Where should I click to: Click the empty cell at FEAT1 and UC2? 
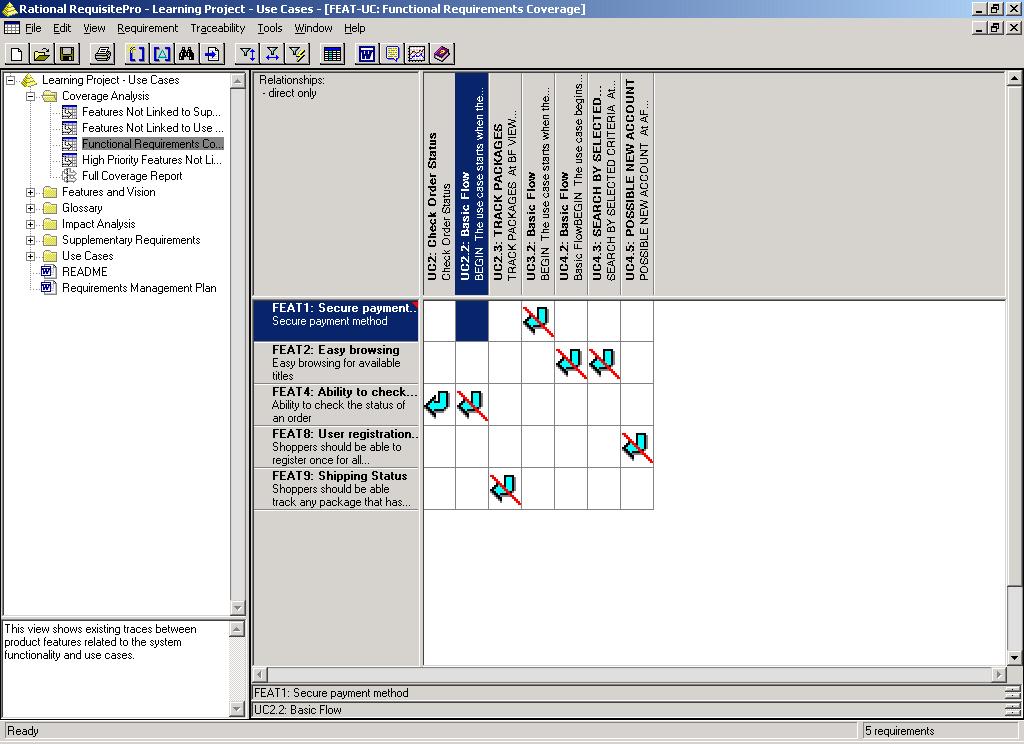pos(439,321)
